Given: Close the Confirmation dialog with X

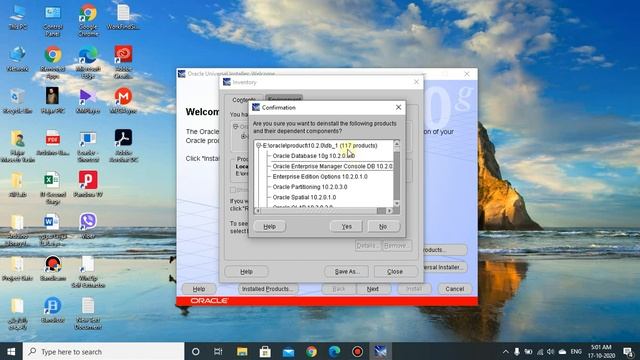Looking at the screenshot, I should [x=398, y=107].
